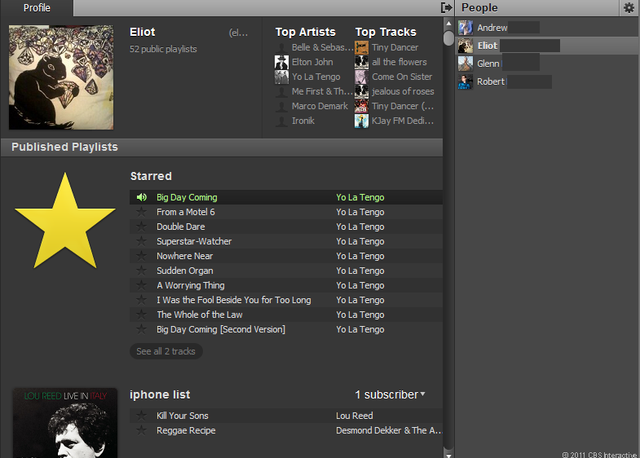The height and width of the screenshot is (458, 640).
Task: Select Glenn in the People list
Action: (x=547, y=64)
